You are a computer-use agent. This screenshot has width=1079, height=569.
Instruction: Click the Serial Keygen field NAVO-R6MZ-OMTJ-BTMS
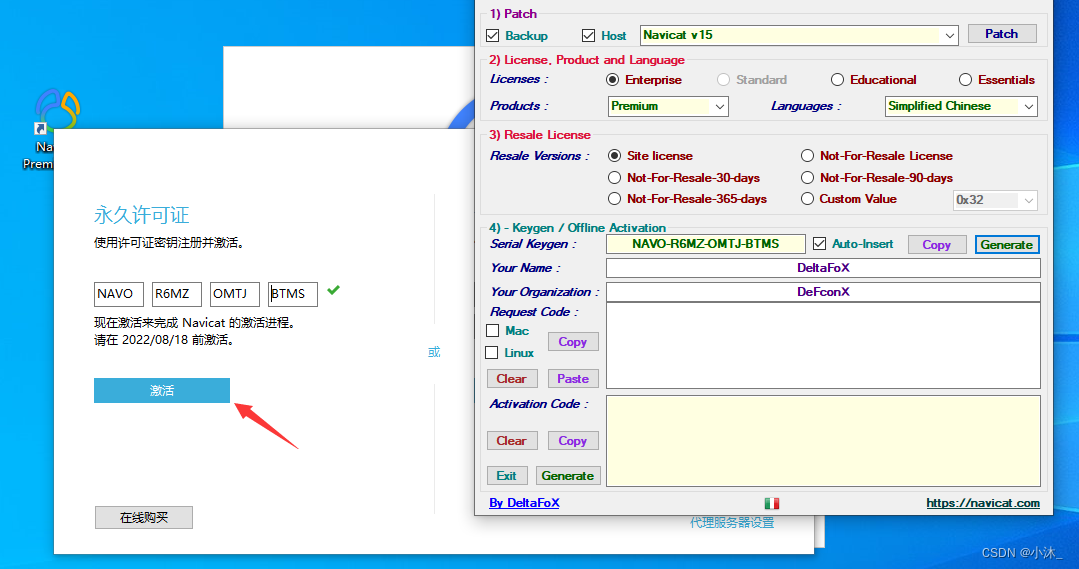(706, 244)
